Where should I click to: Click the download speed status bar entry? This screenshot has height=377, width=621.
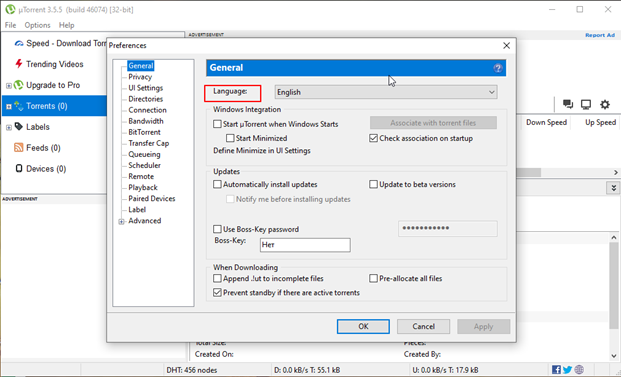(x=307, y=370)
